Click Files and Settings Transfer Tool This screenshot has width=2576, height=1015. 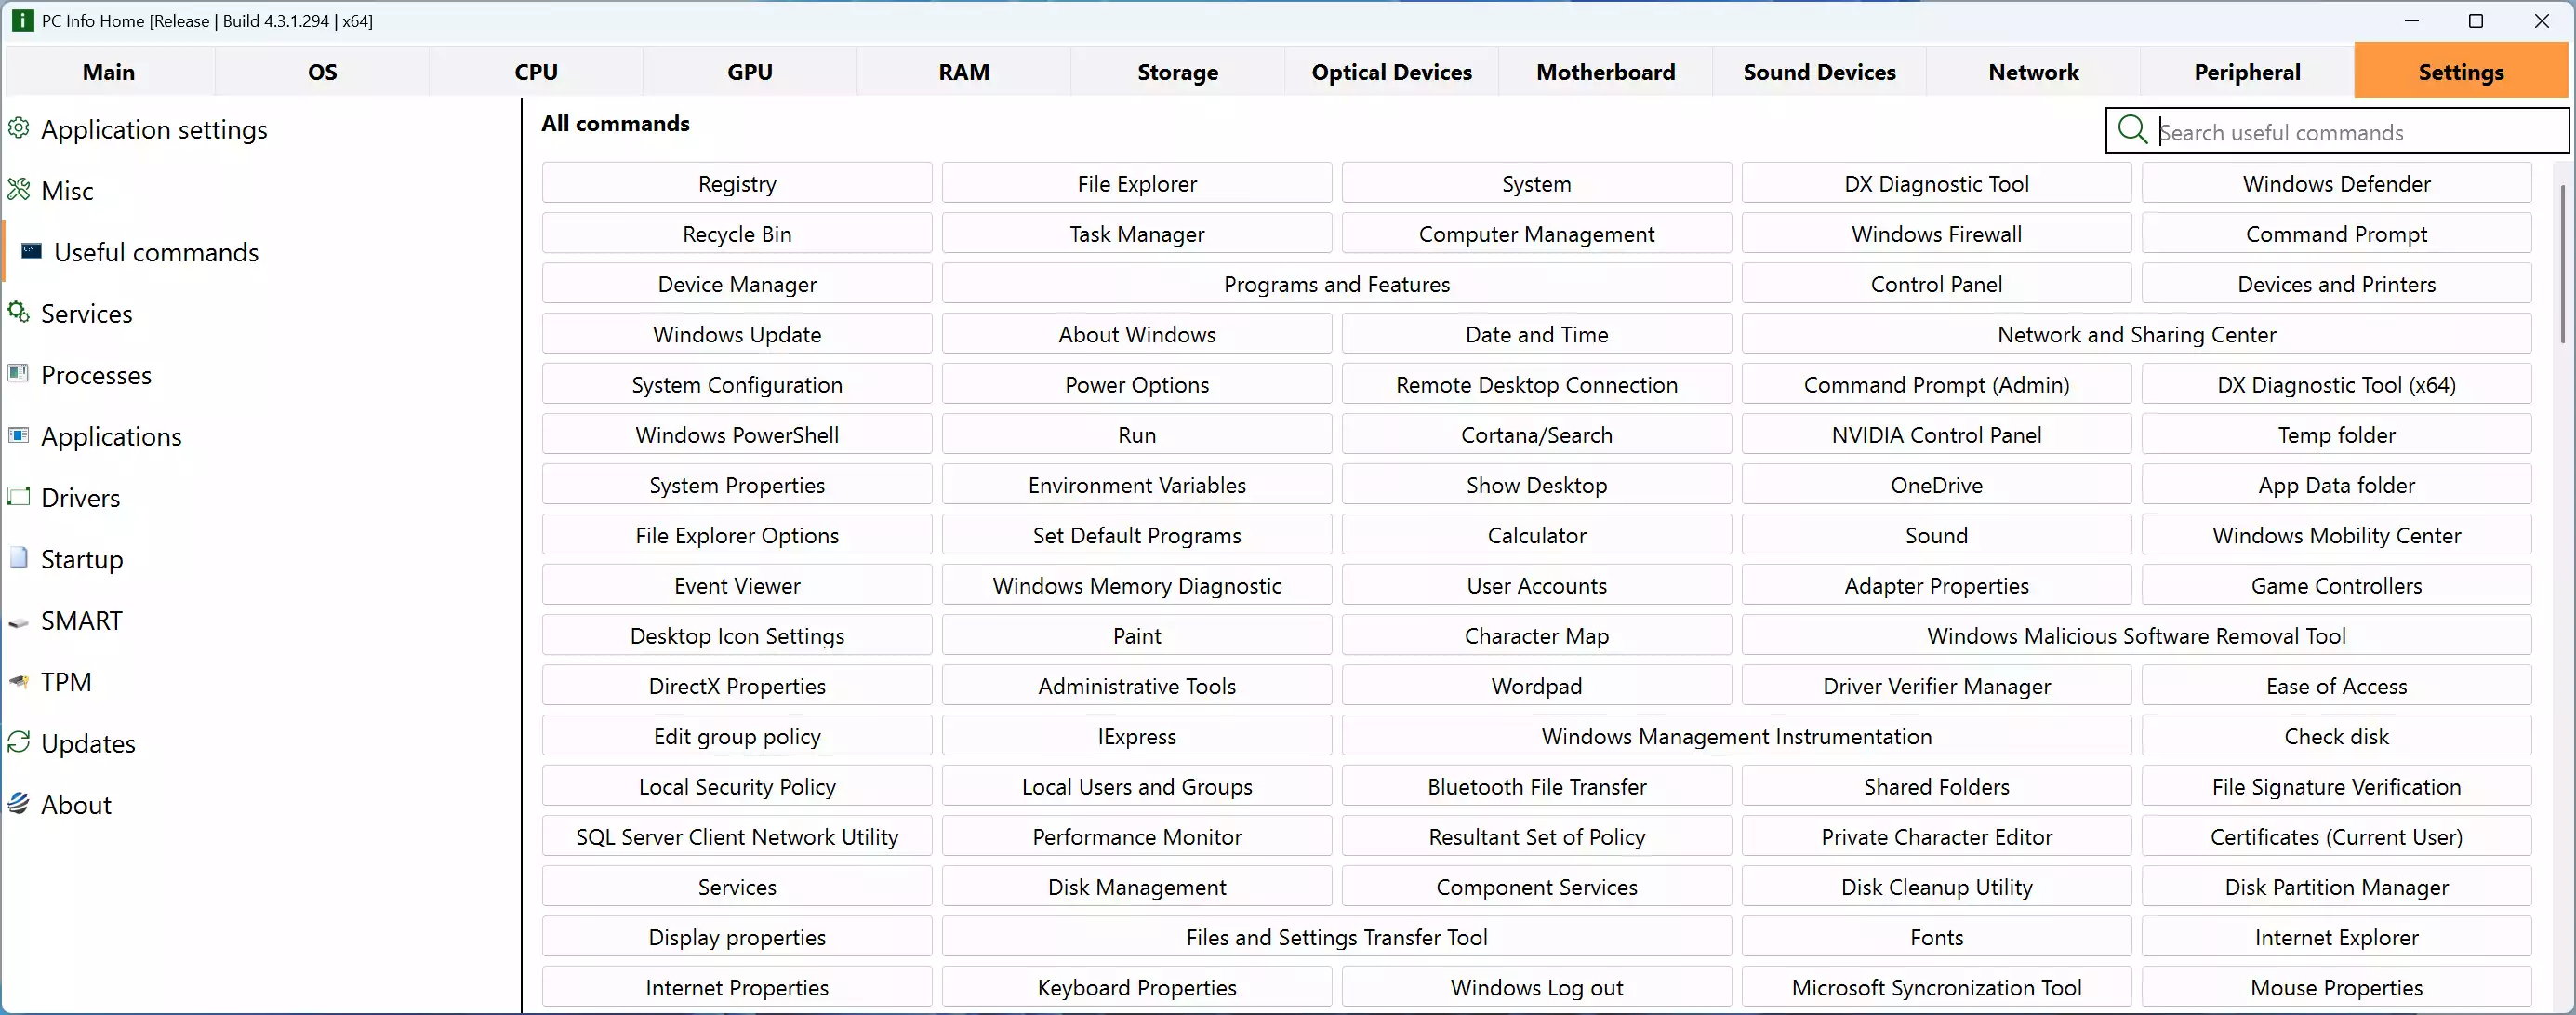pyautogui.click(x=1337, y=936)
